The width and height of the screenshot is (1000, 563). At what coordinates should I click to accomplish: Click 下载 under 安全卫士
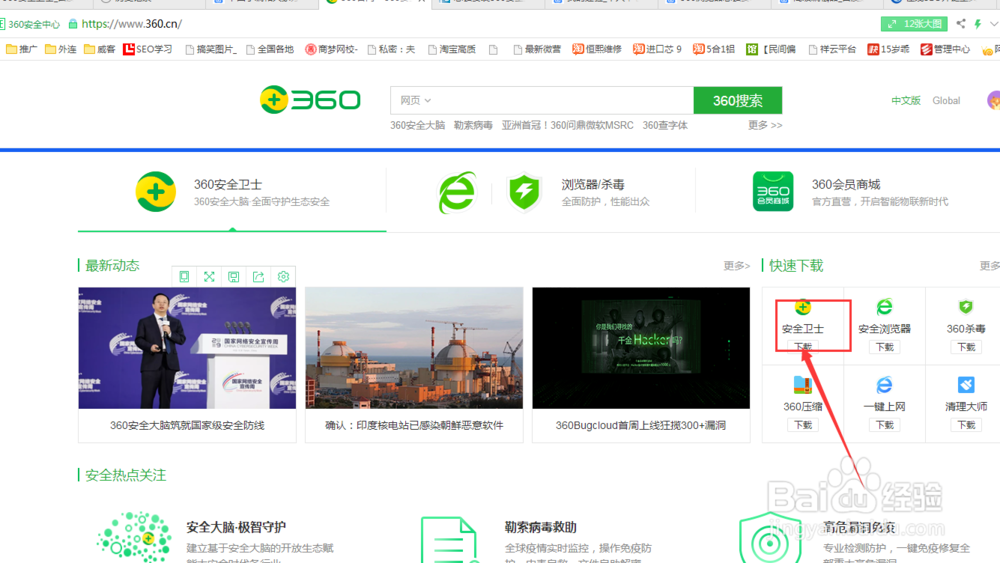tap(803, 347)
